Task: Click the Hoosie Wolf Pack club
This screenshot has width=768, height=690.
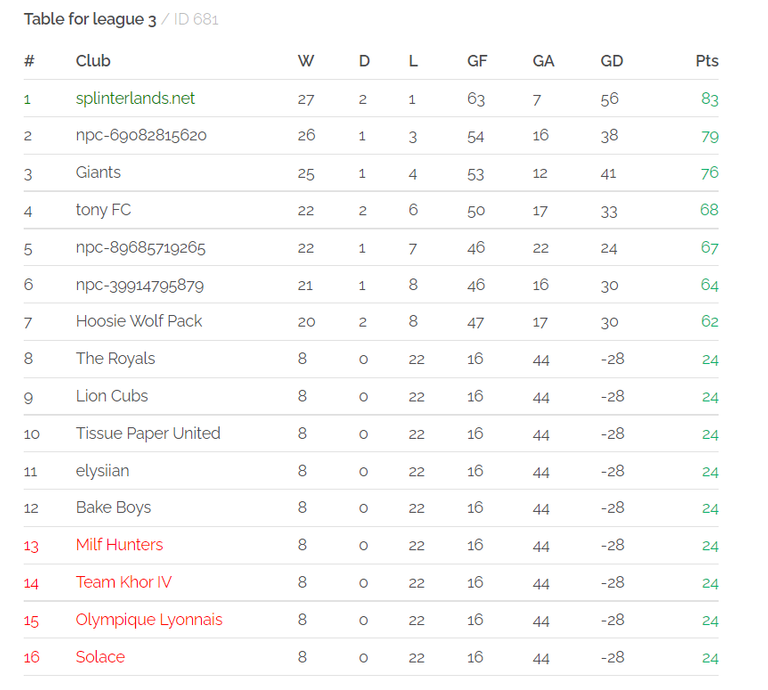Action: click(139, 321)
